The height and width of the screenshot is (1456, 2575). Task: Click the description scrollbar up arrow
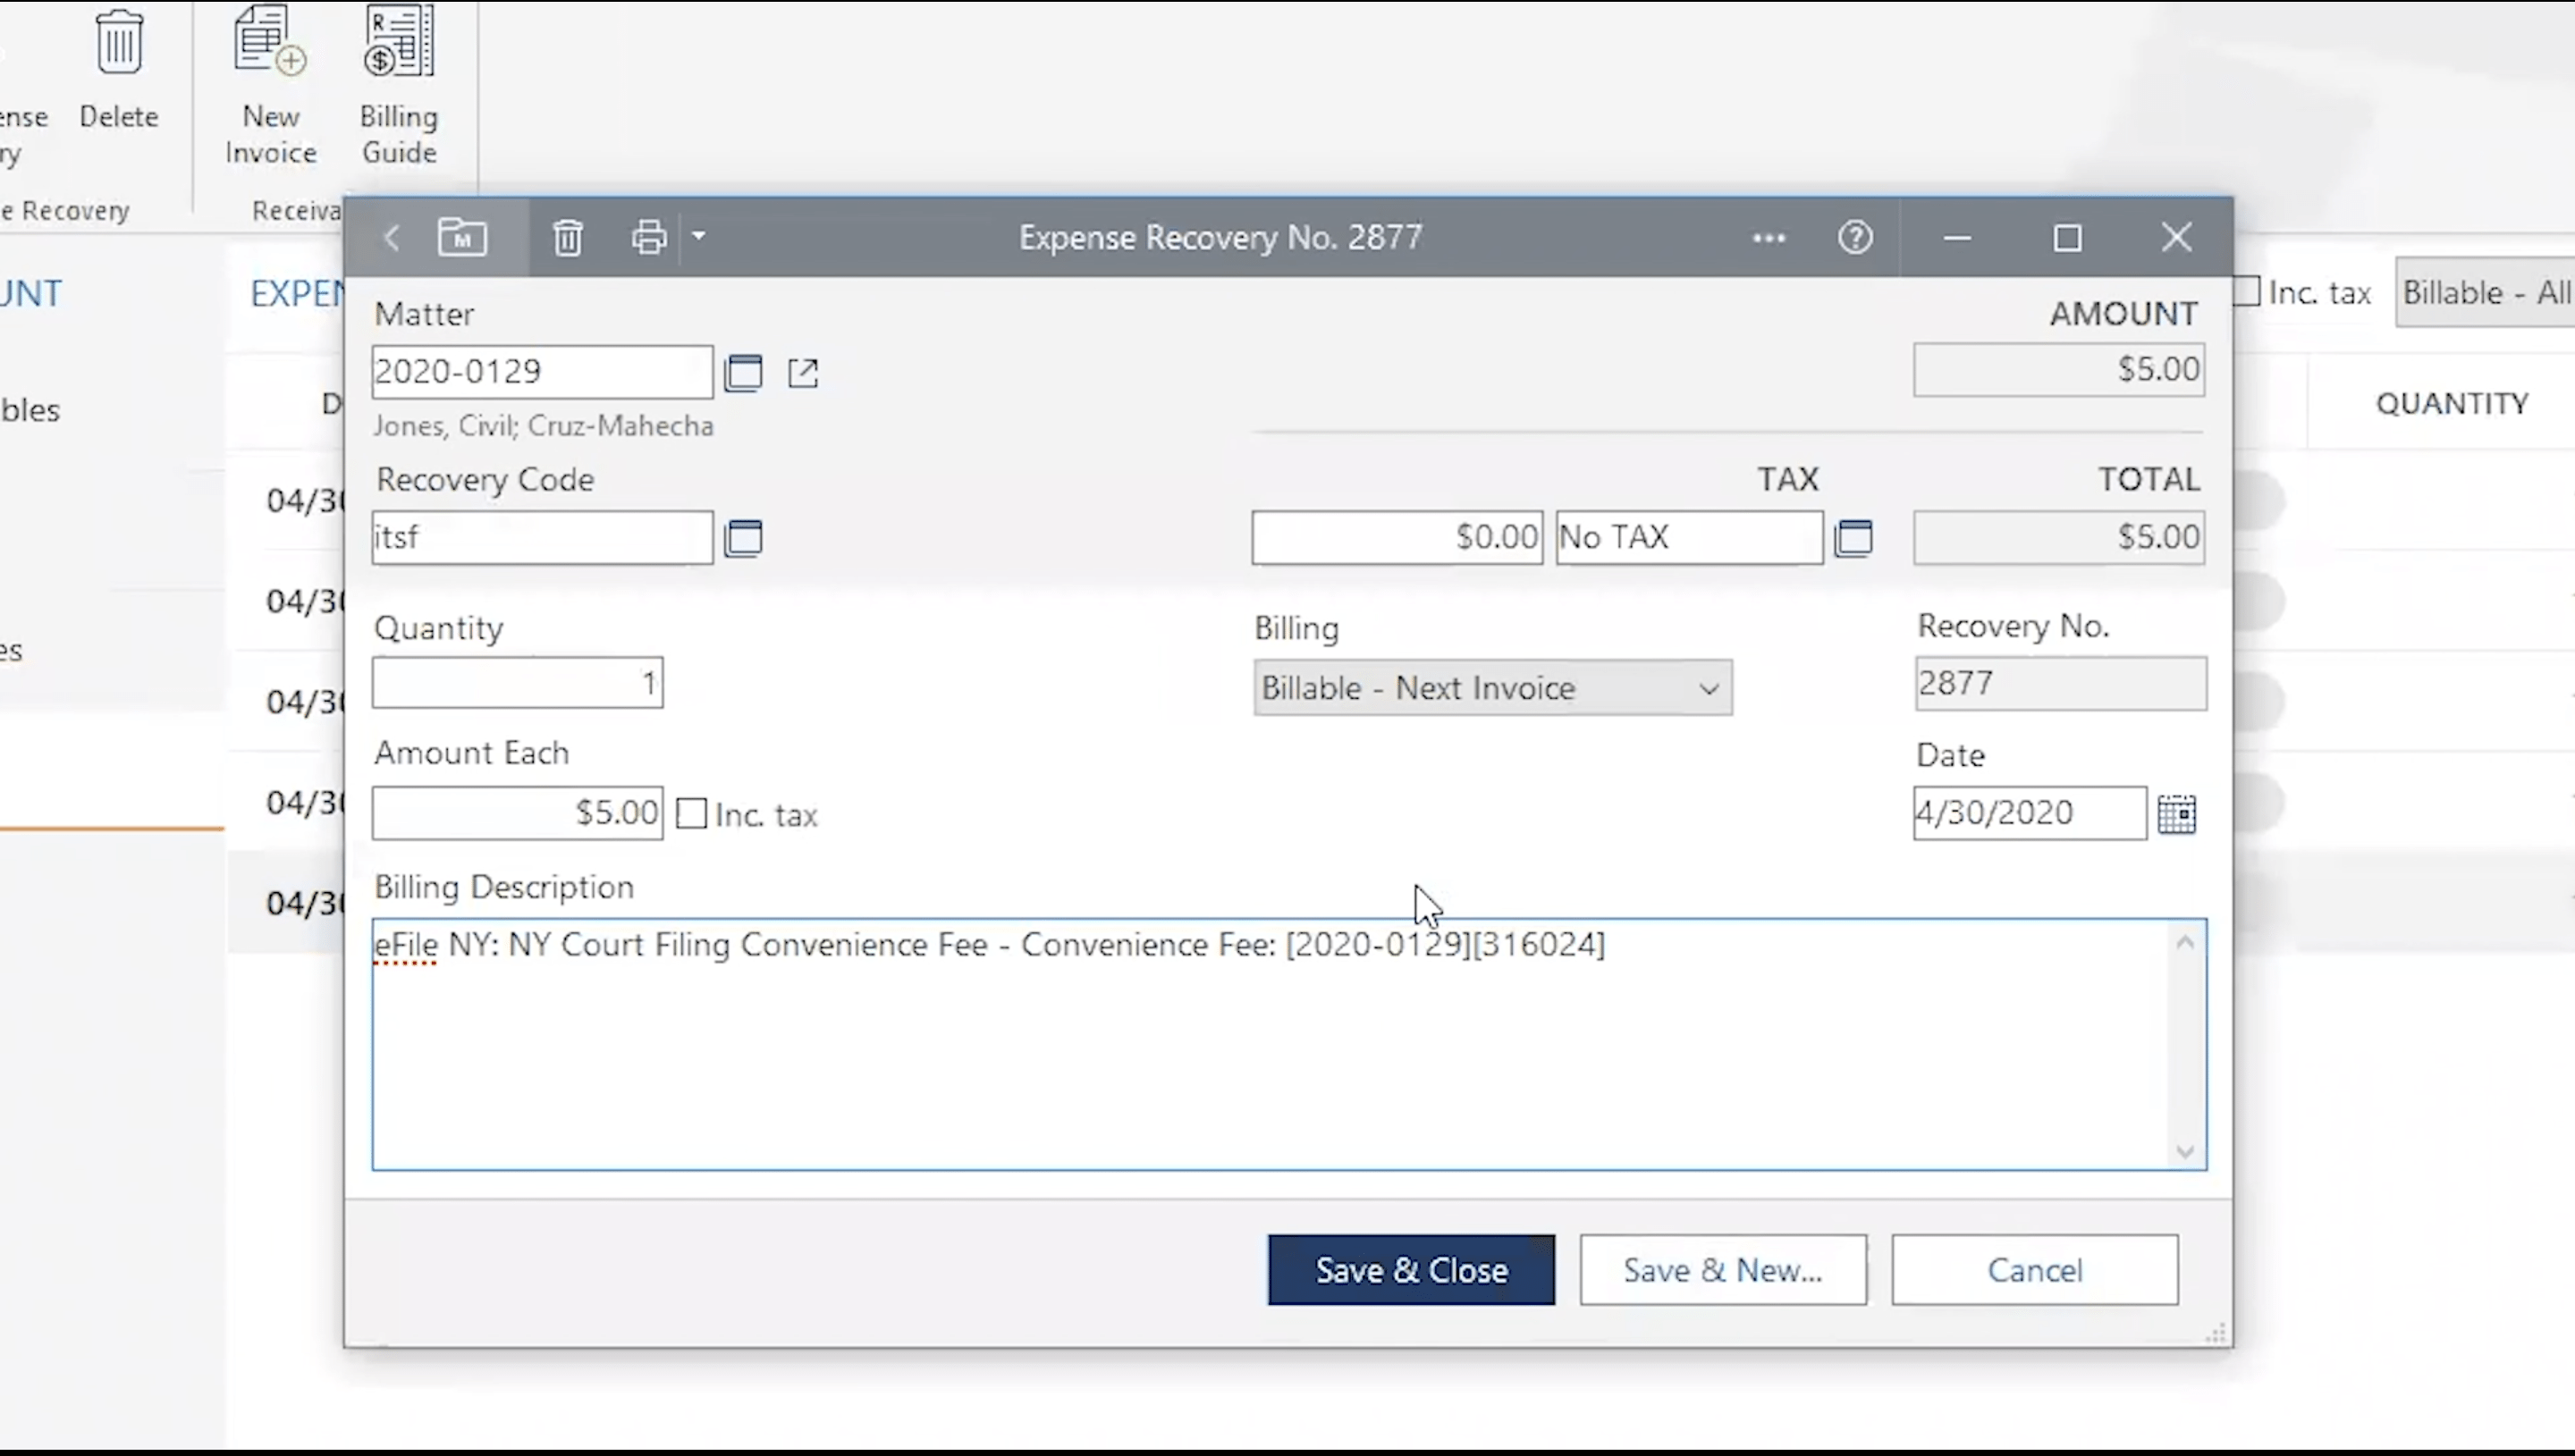2185,942
